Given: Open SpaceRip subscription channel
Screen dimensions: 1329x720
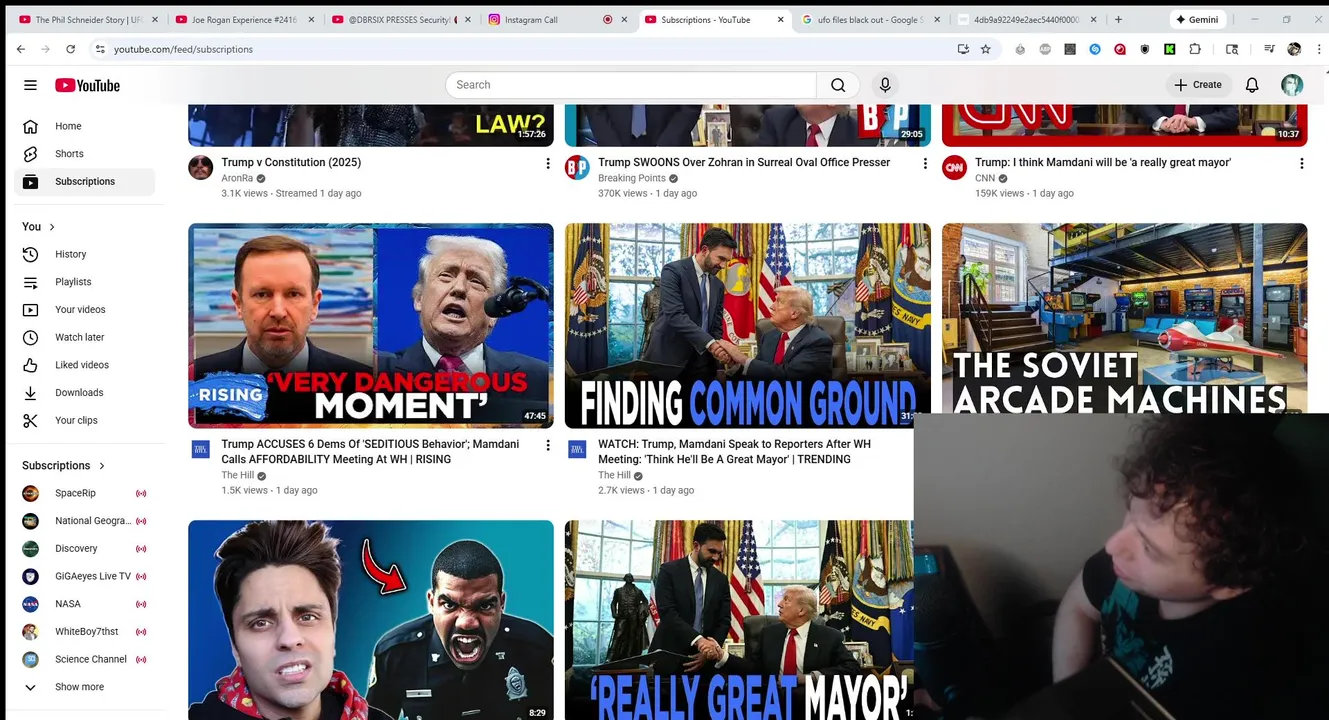Looking at the screenshot, I should pos(85,493).
